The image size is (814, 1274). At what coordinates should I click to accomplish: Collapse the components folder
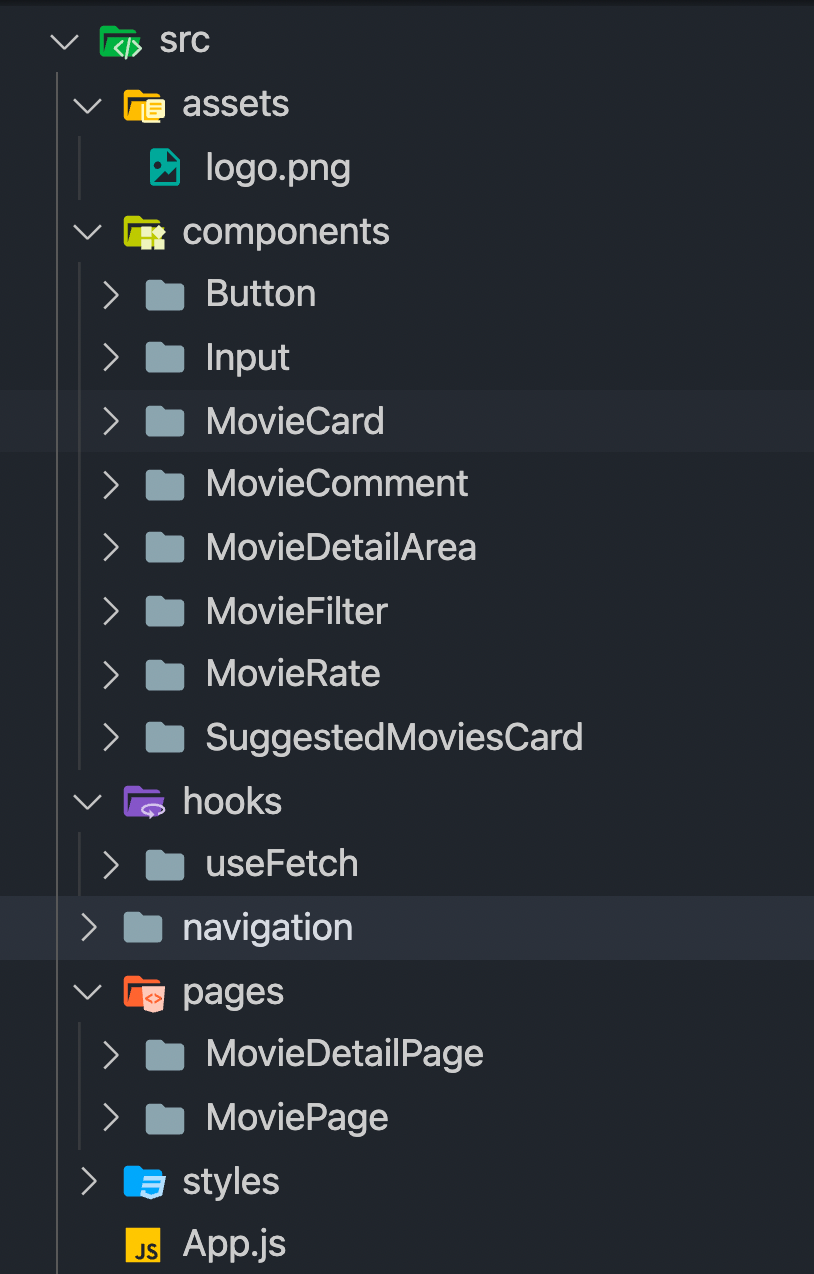tap(87, 231)
